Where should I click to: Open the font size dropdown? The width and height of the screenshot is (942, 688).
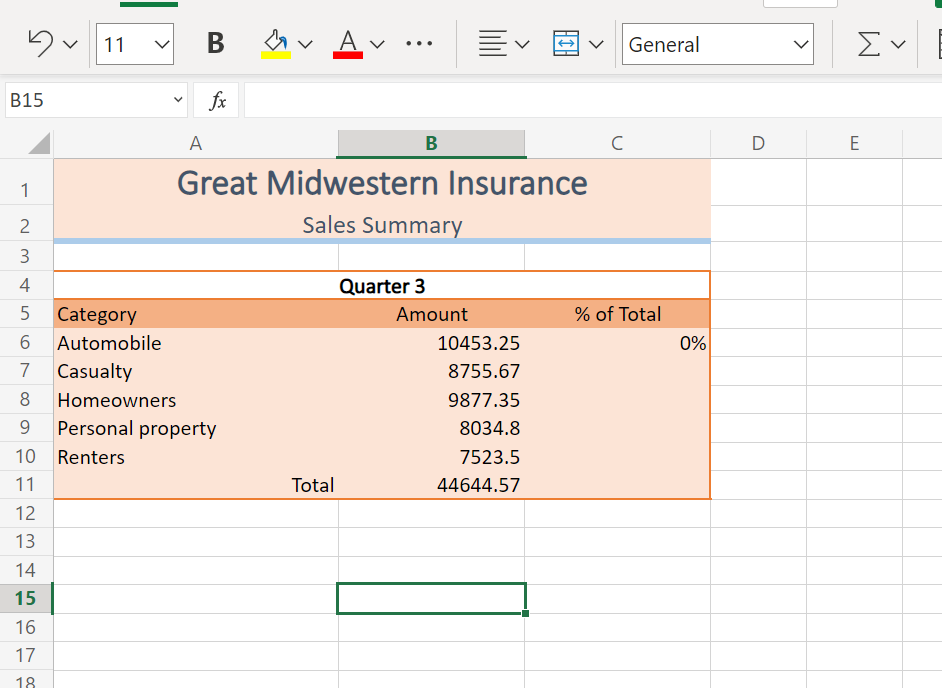[161, 45]
